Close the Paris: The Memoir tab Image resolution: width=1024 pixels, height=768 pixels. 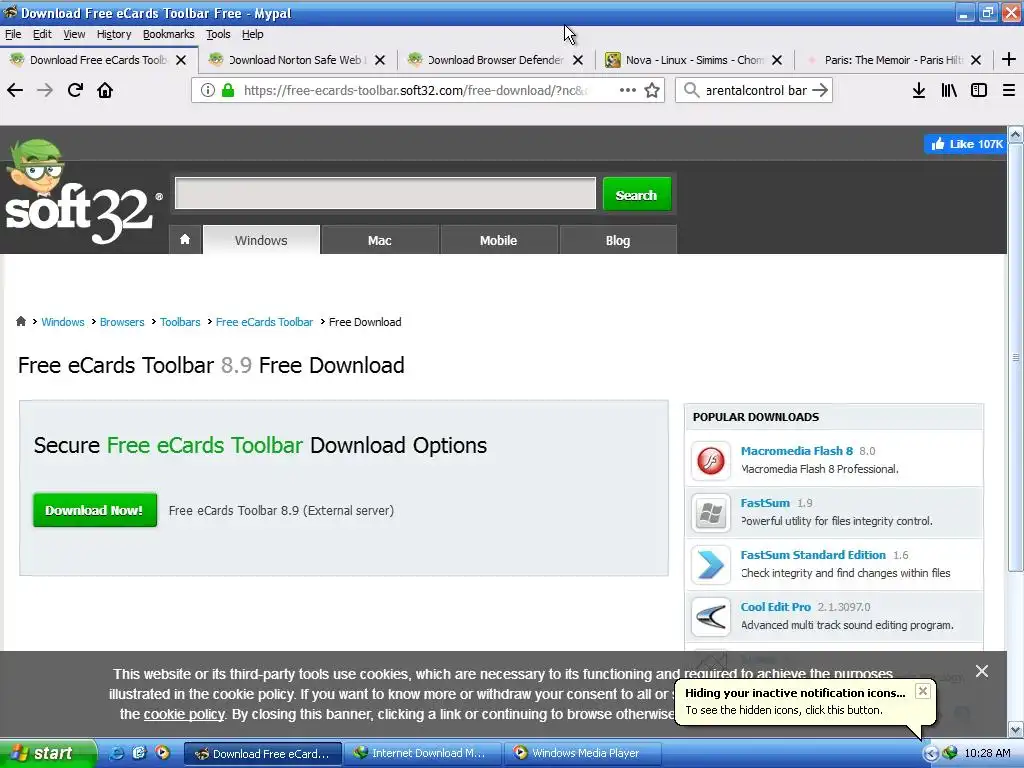click(976, 60)
